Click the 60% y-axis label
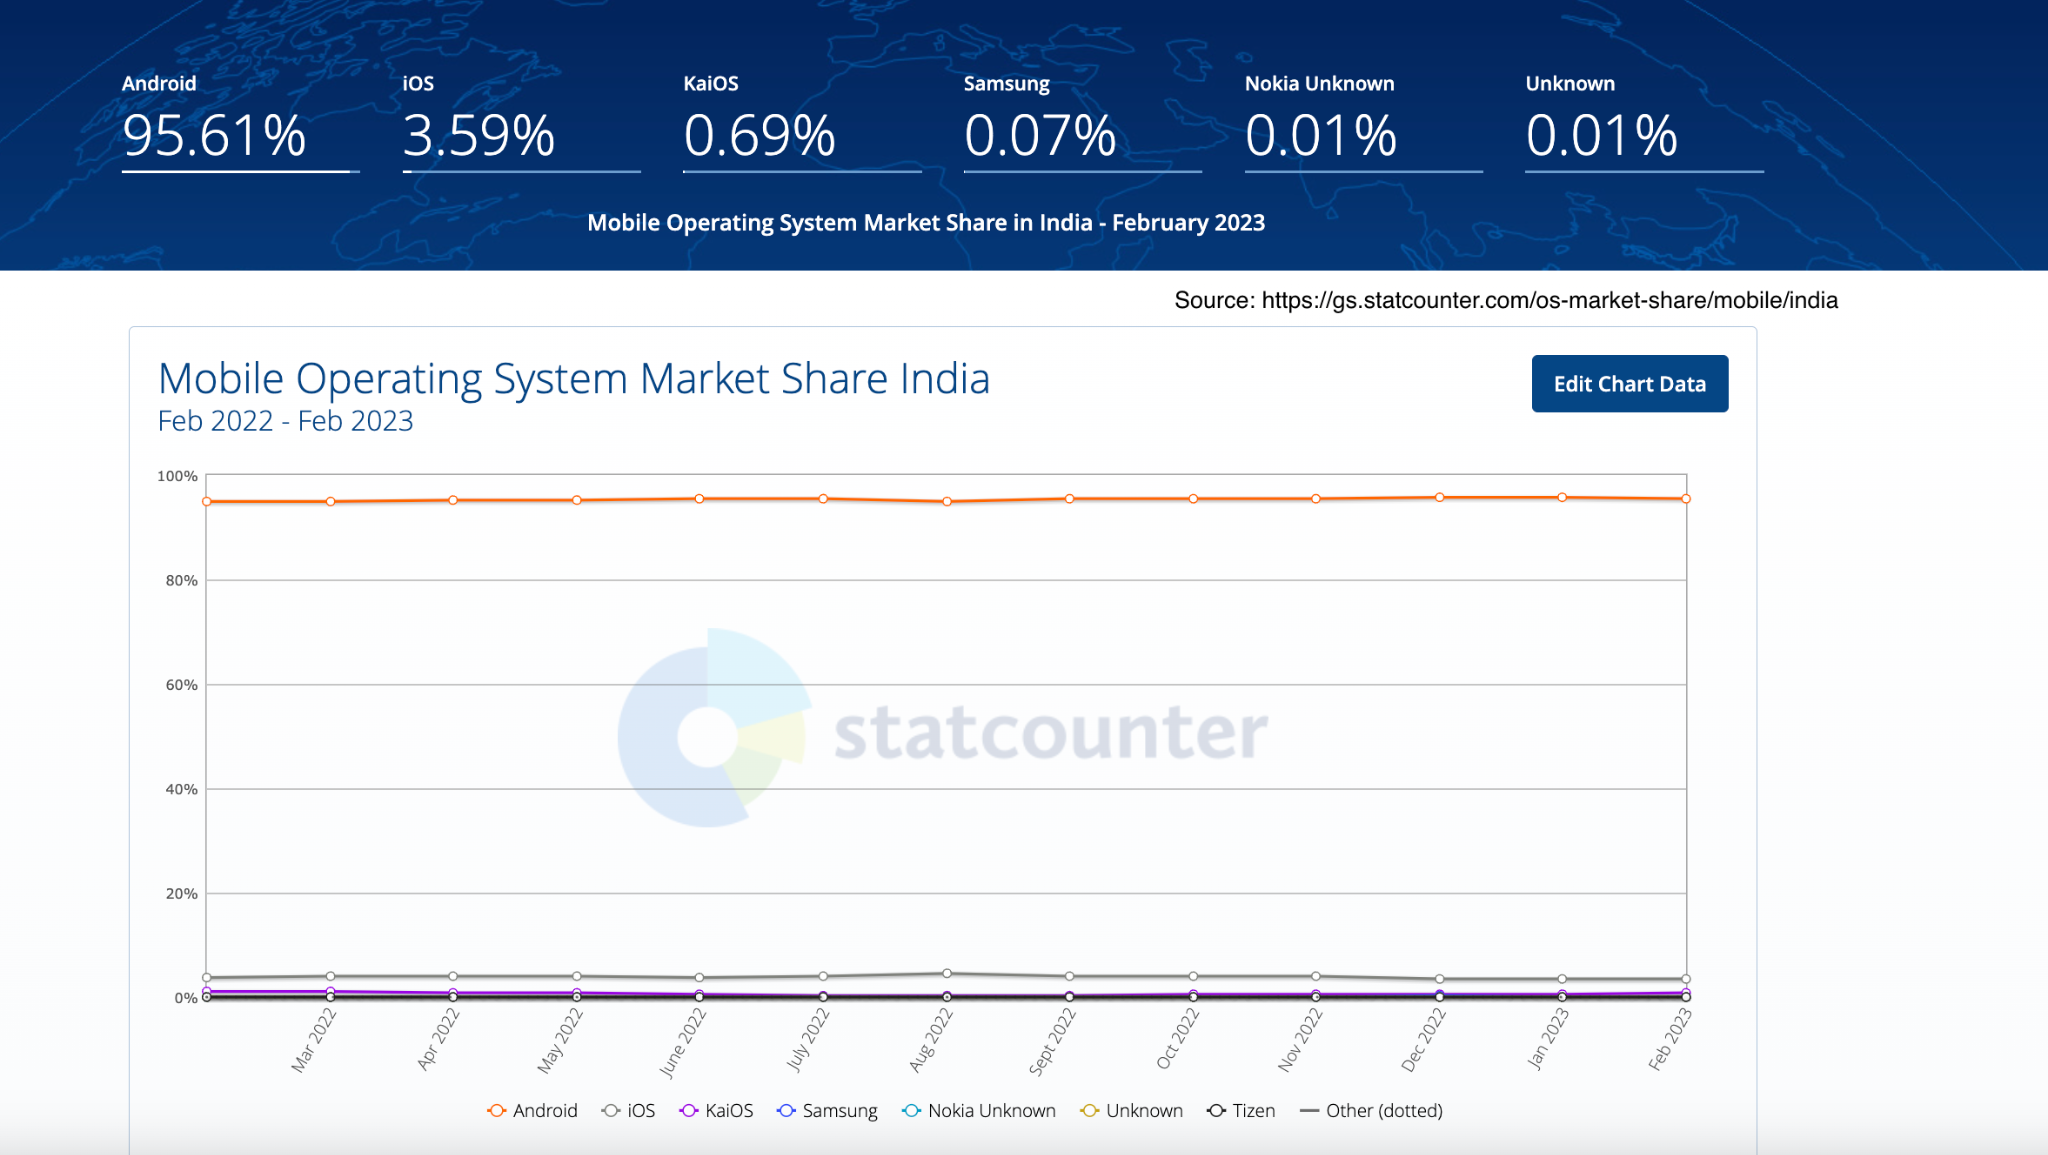2048x1155 pixels. point(181,685)
